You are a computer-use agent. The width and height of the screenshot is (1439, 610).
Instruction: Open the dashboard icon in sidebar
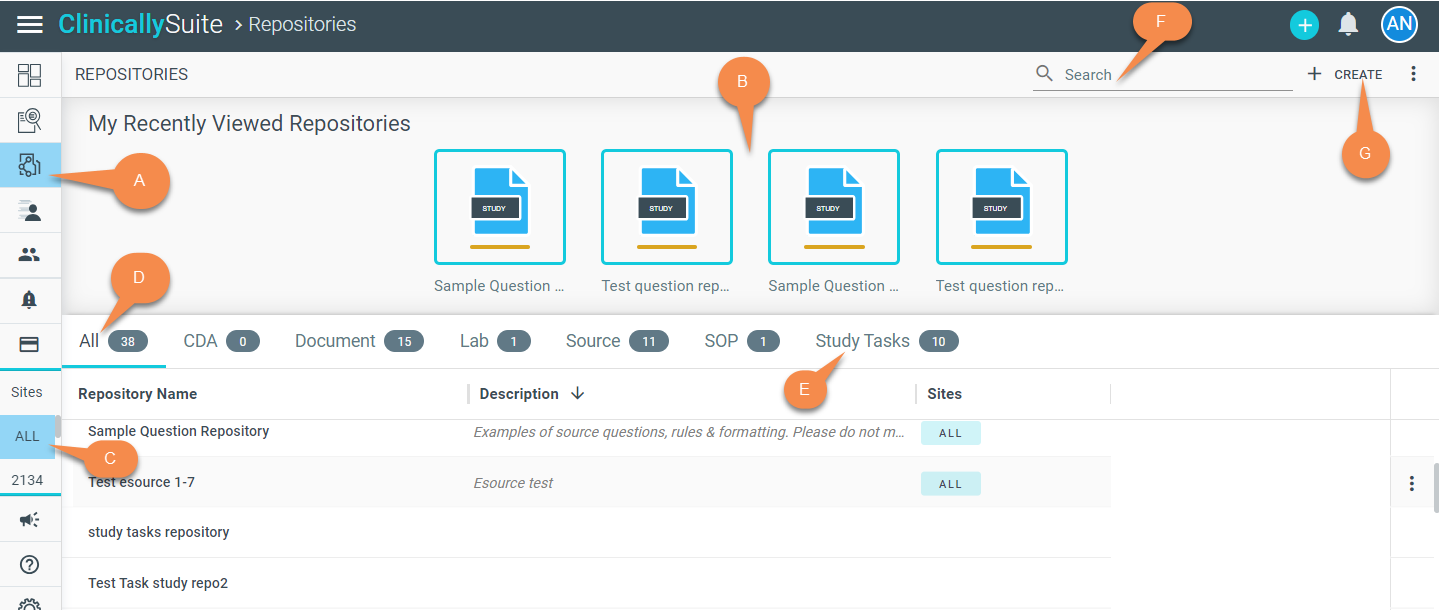[30, 75]
